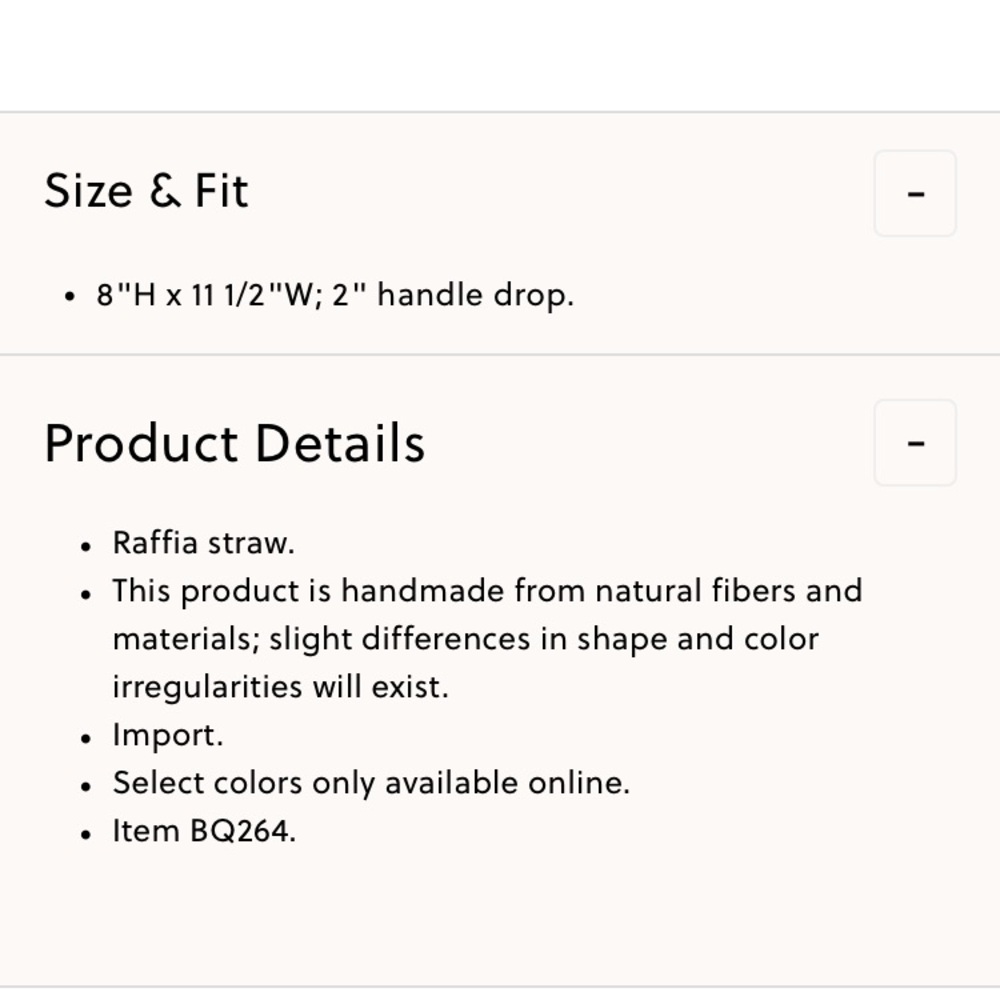Click the Product Details heading text
This screenshot has width=1000, height=1000.
[235, 443]
